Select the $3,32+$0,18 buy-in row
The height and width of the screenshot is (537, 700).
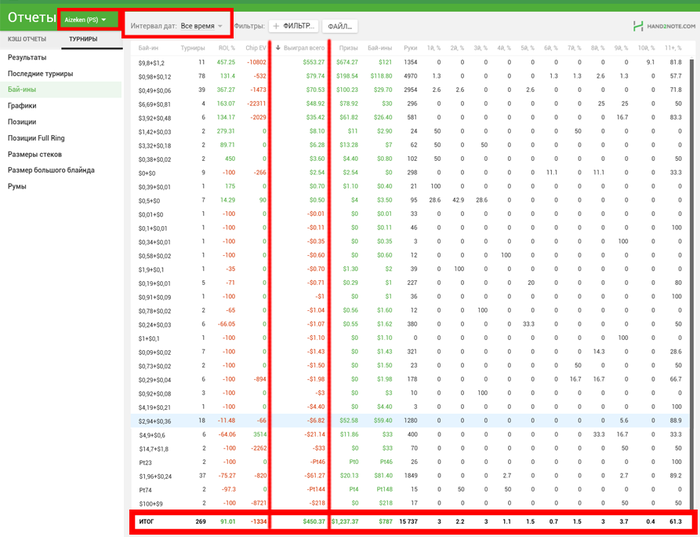click(410, 146)
